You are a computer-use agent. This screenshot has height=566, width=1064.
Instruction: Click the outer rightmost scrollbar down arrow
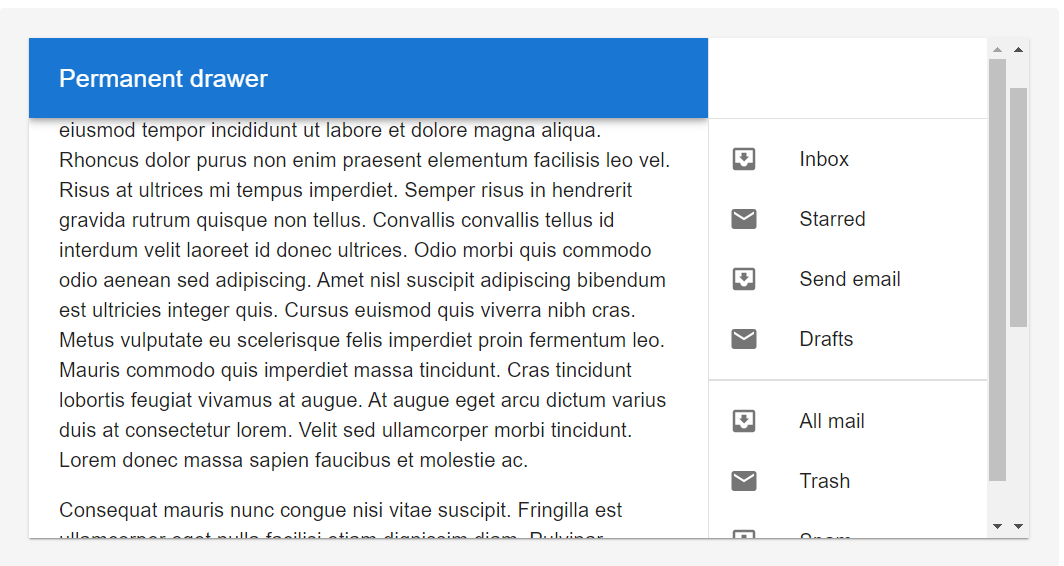[1019, 526]
